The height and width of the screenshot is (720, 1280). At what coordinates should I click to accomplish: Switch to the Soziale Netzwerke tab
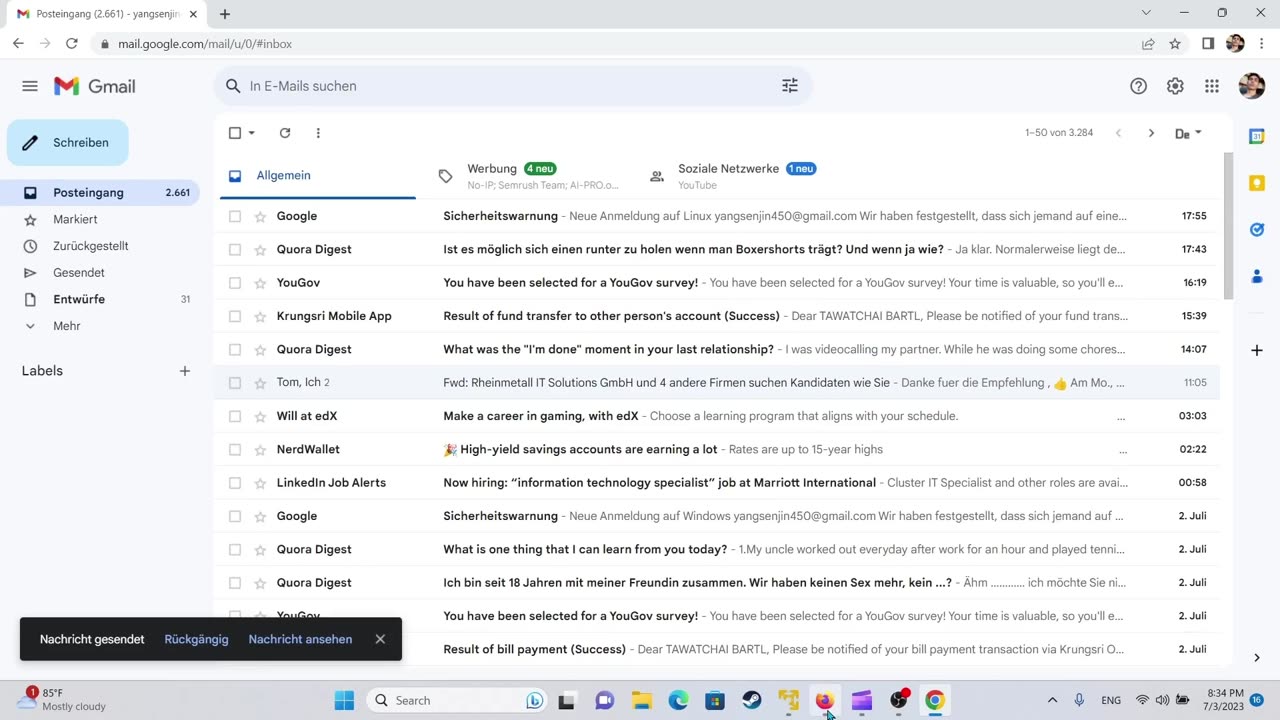(x=738, y=176)
